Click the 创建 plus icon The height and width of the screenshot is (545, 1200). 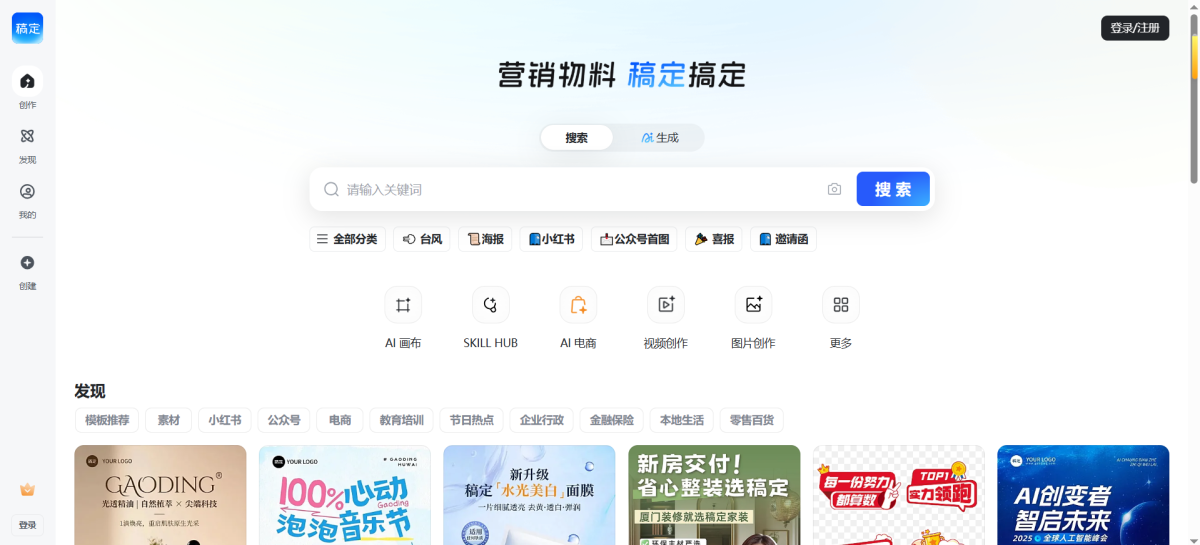coord(27,263)
